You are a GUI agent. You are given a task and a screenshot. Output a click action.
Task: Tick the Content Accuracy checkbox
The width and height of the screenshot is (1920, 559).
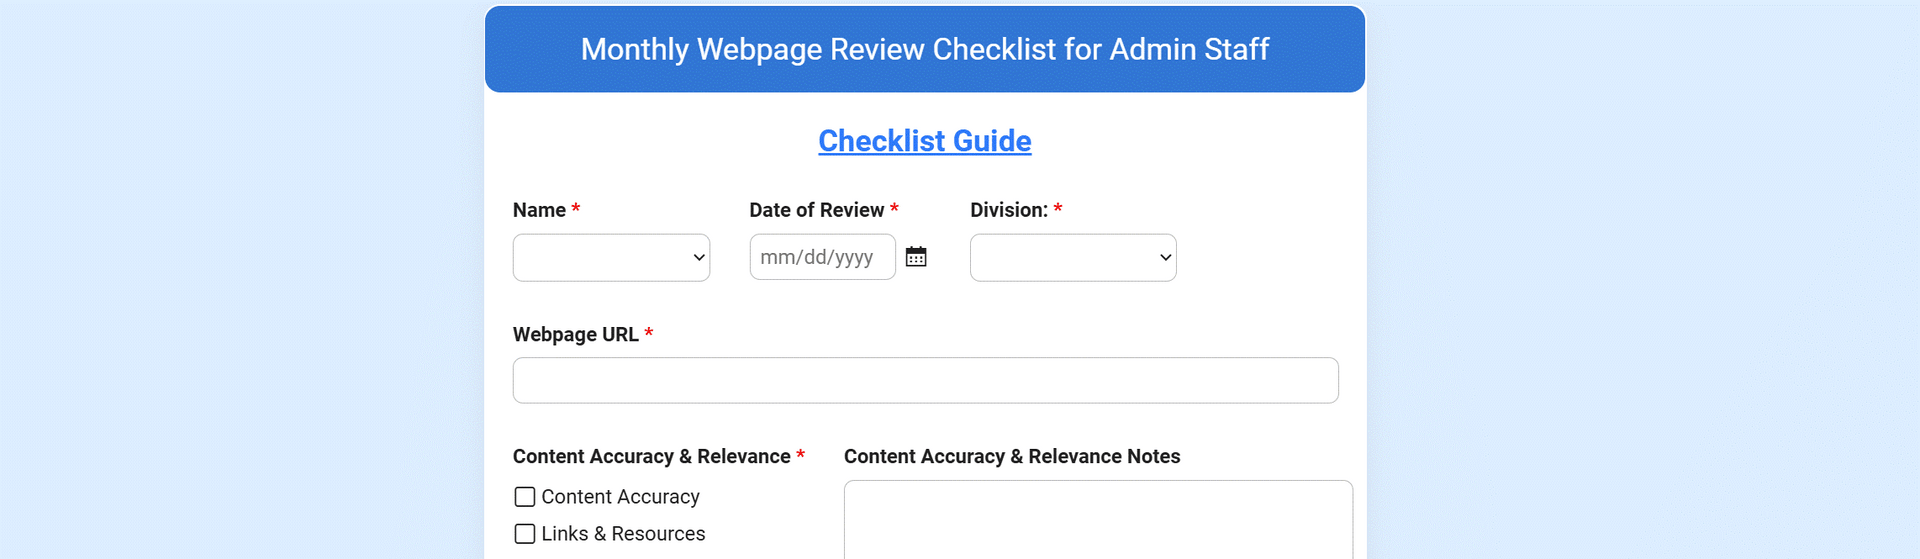[525, 497]
